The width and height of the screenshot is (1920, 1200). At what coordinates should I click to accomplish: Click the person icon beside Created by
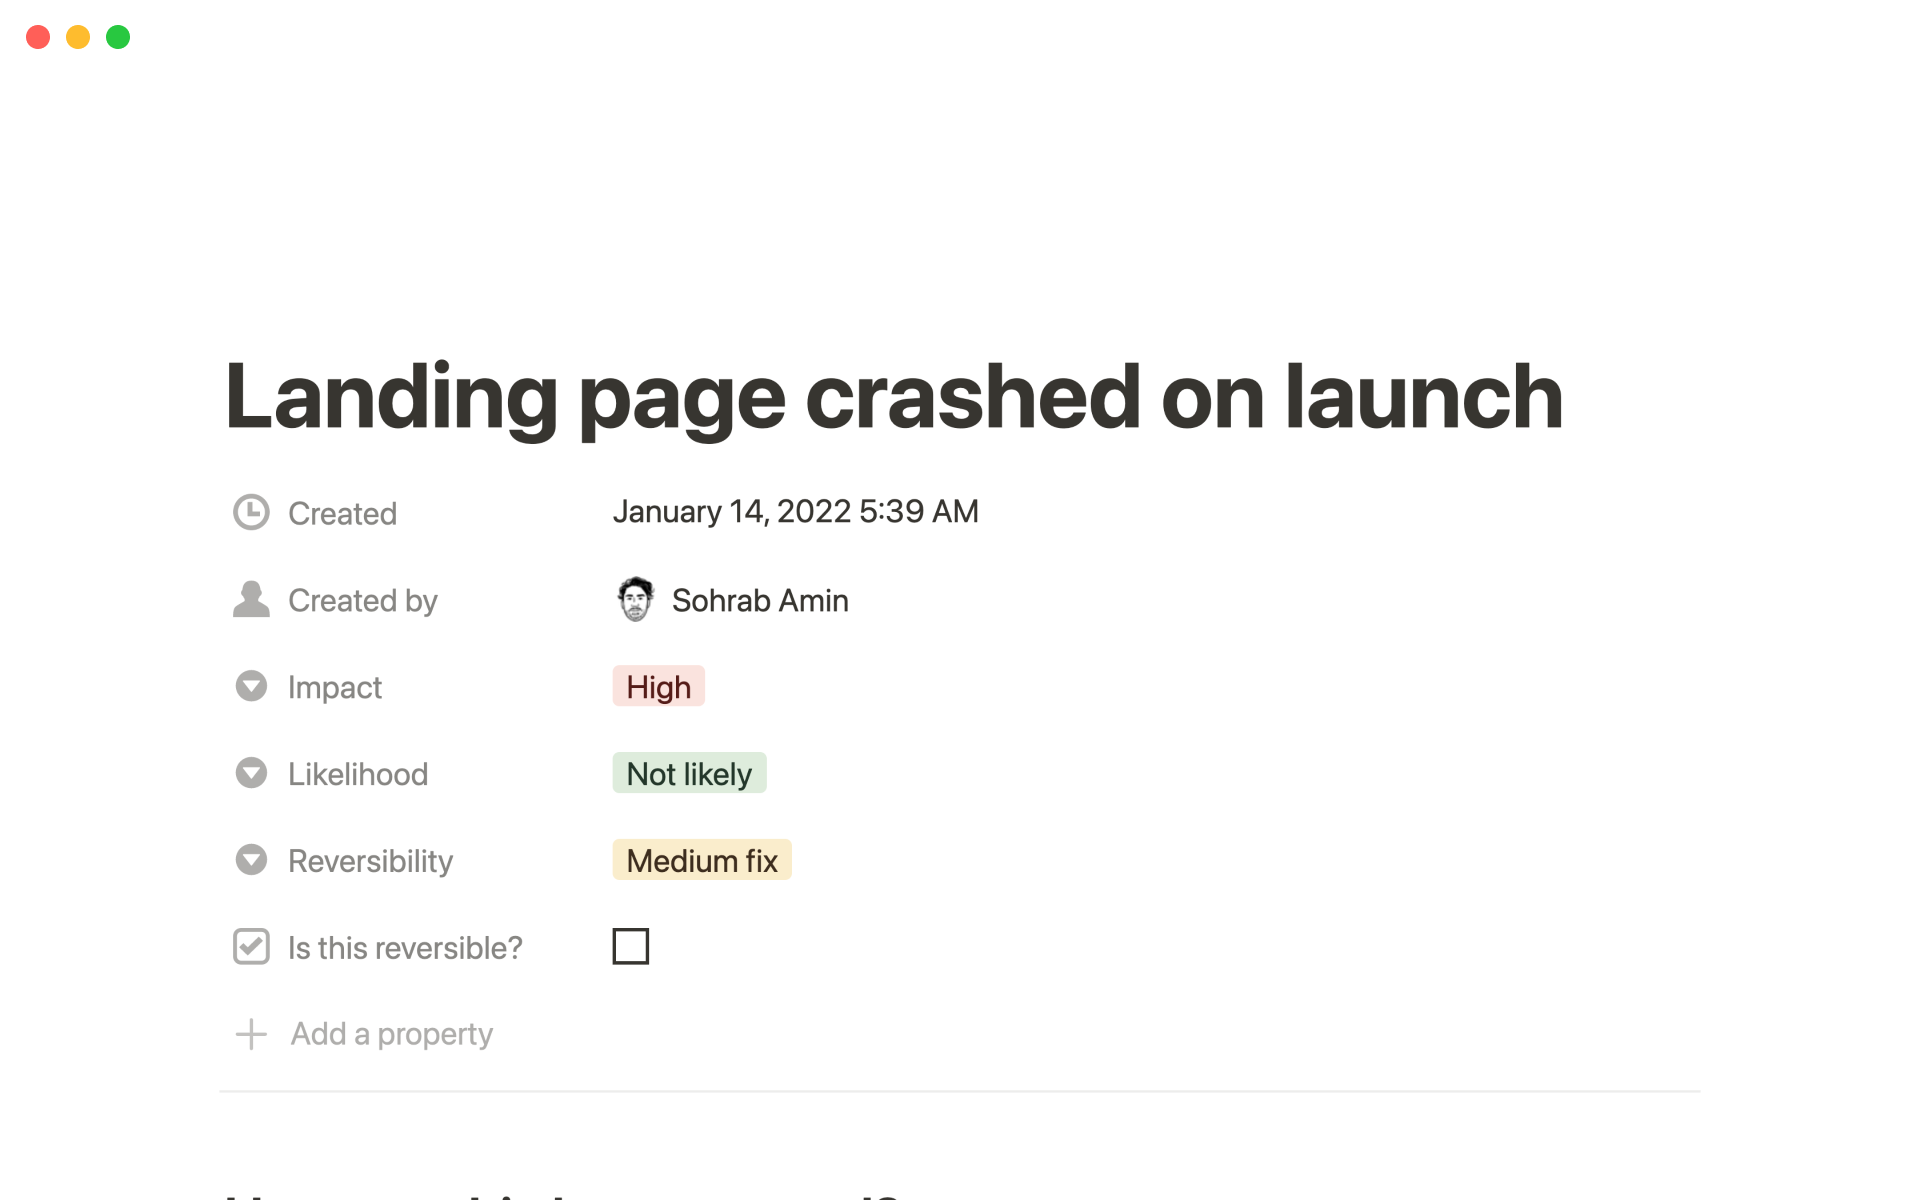251,599
